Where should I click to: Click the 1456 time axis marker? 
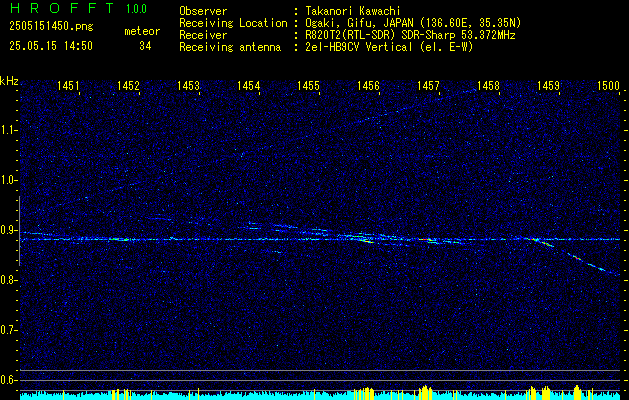click(x=369, y=85)
